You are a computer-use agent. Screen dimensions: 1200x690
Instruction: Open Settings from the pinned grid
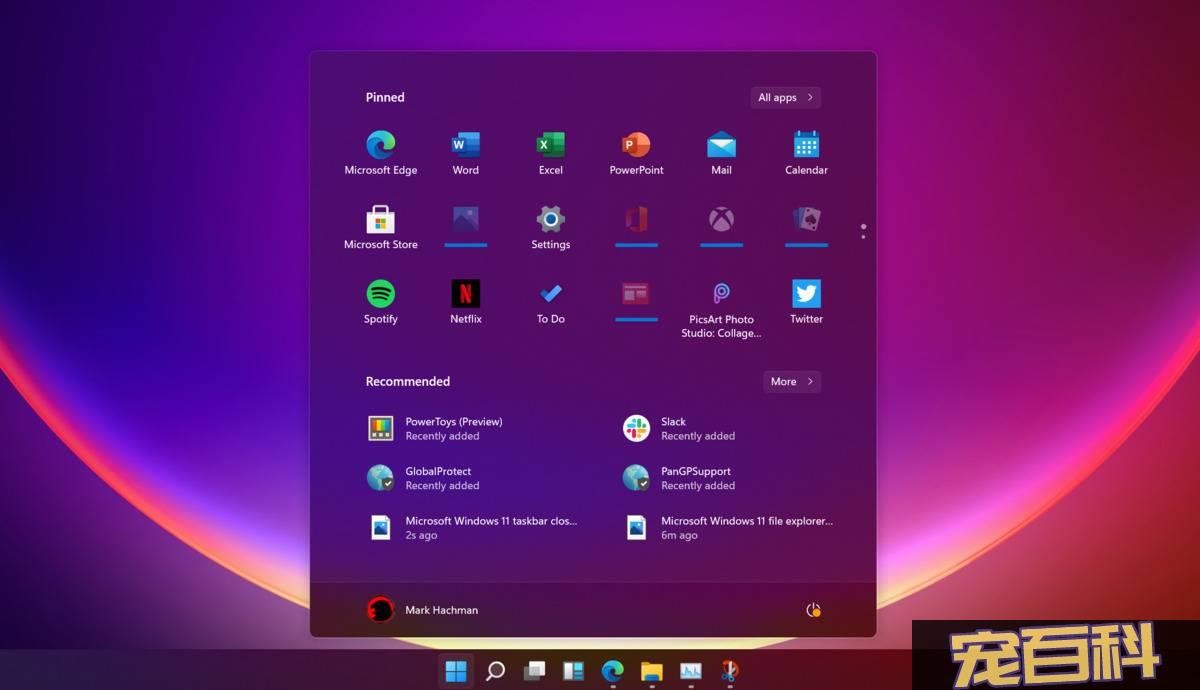[551, 220]
